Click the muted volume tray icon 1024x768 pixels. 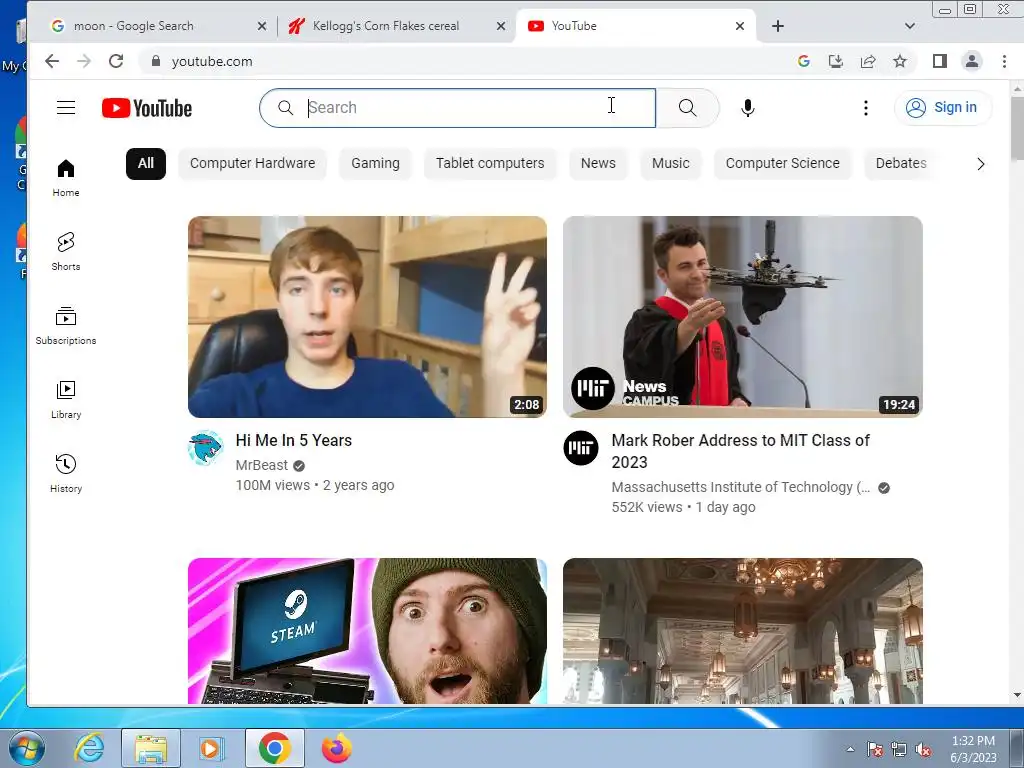pos(923,750)
